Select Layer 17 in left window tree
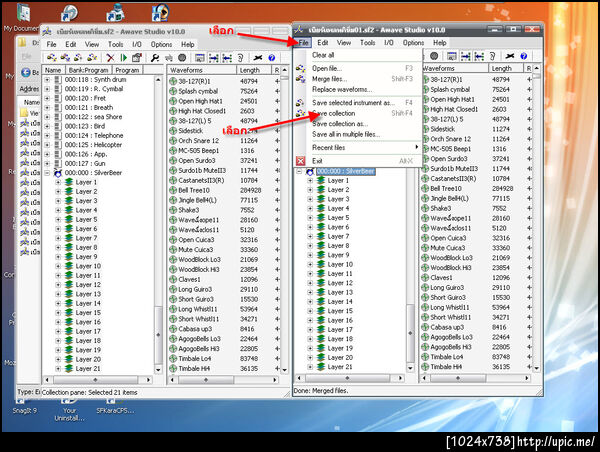 tap(88, 331)
